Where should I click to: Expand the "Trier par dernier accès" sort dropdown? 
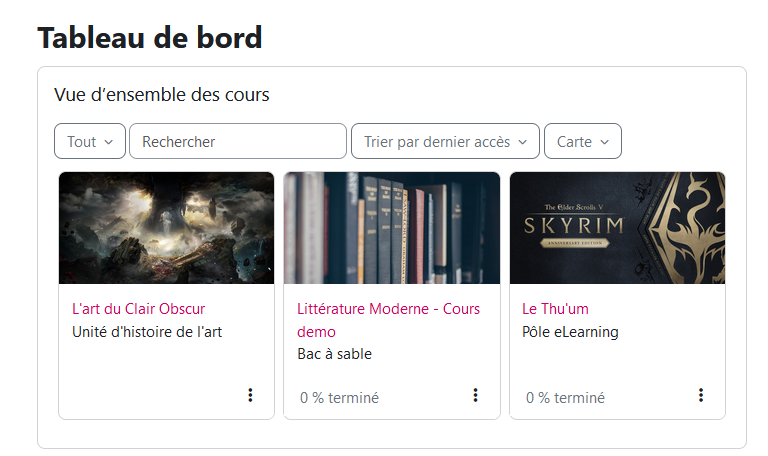[445, 142]
